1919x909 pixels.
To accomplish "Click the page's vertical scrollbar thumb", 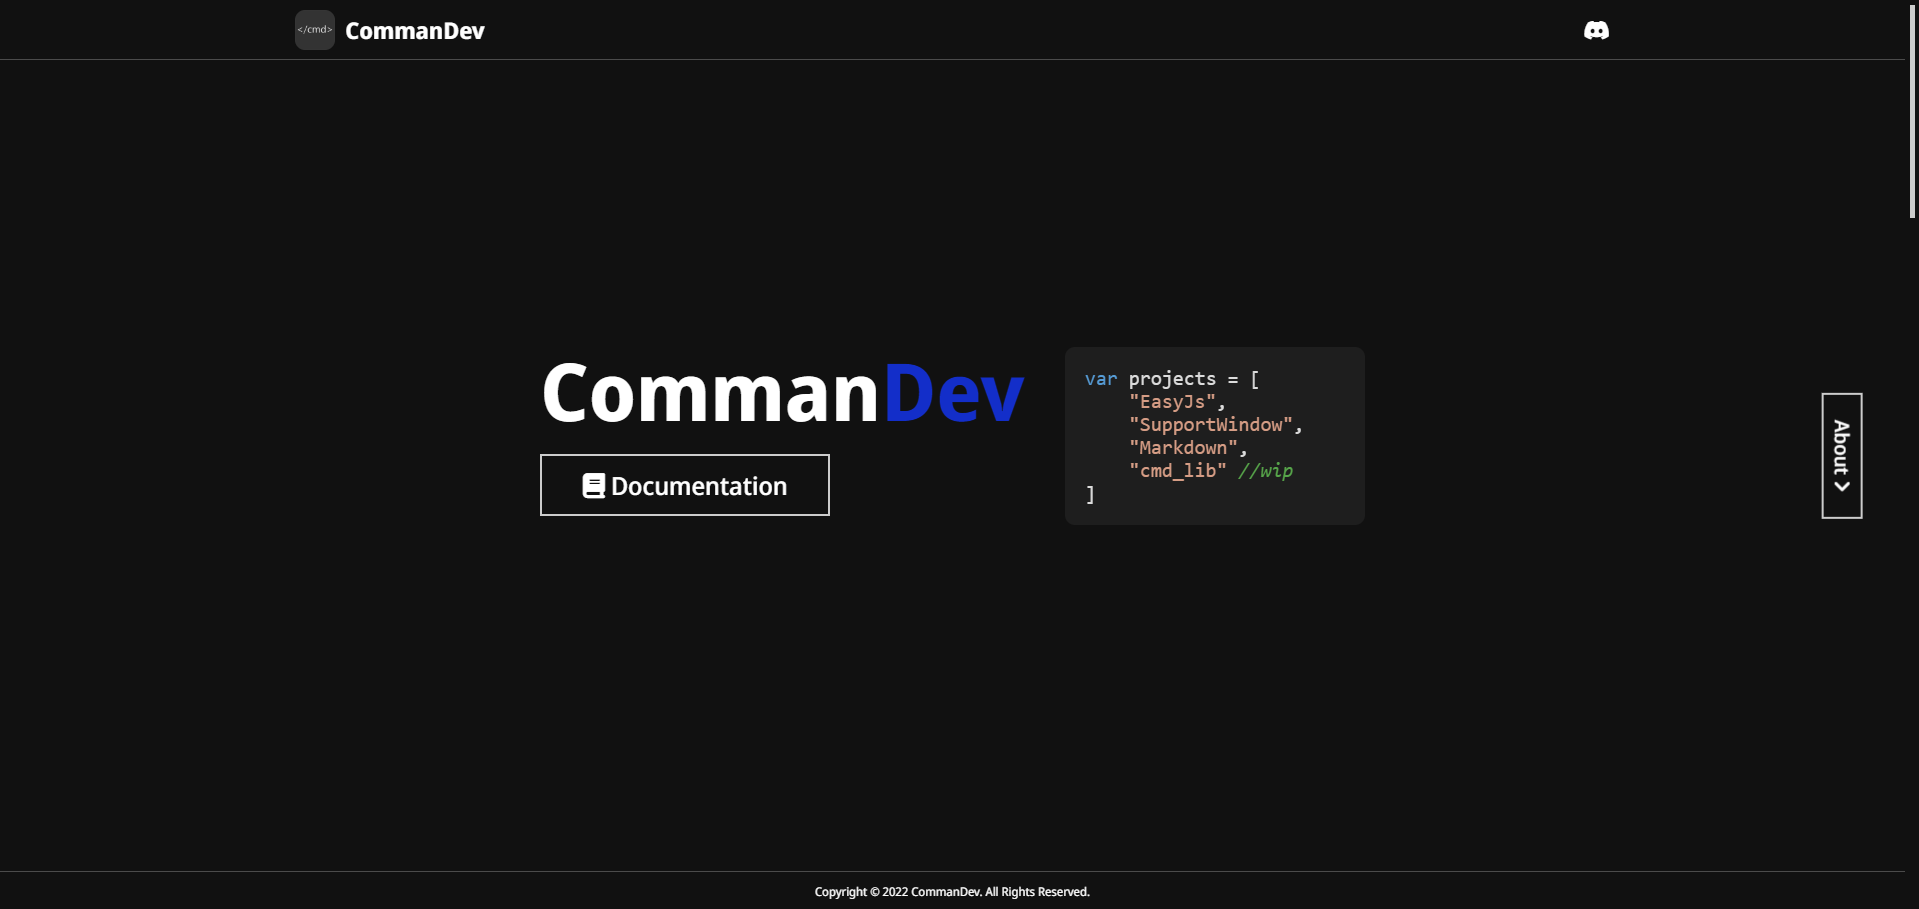I will click(x=1912, y=110).
